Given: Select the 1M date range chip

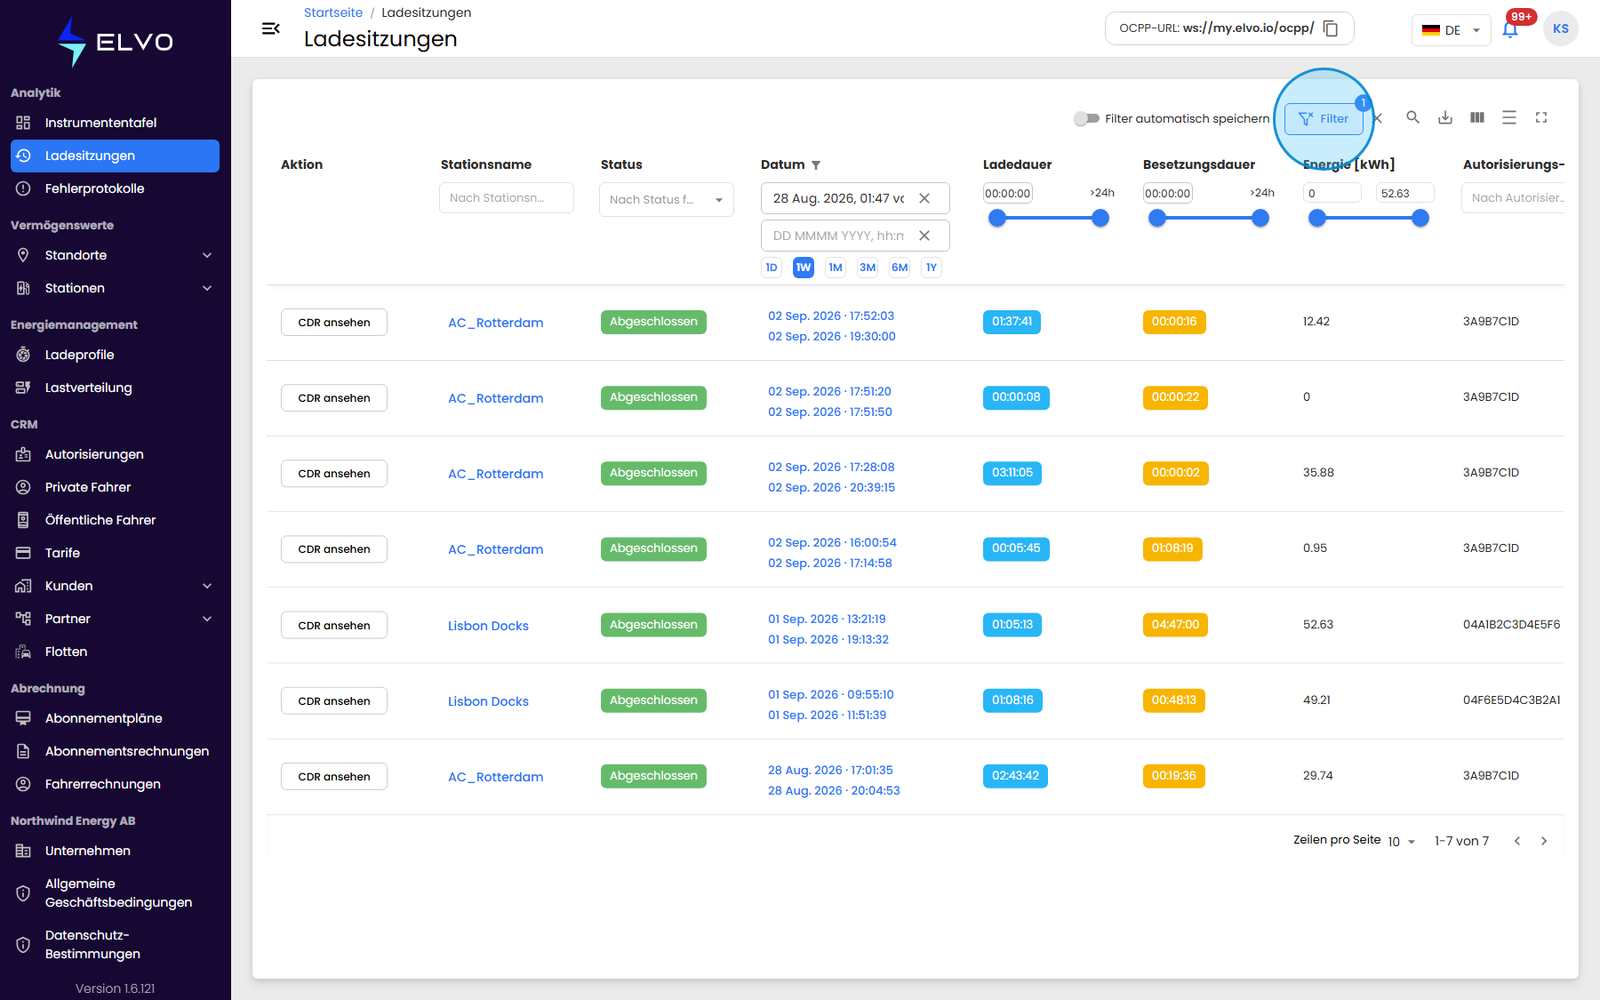Looking at the screenshot, I should click(x=835, y=267).
